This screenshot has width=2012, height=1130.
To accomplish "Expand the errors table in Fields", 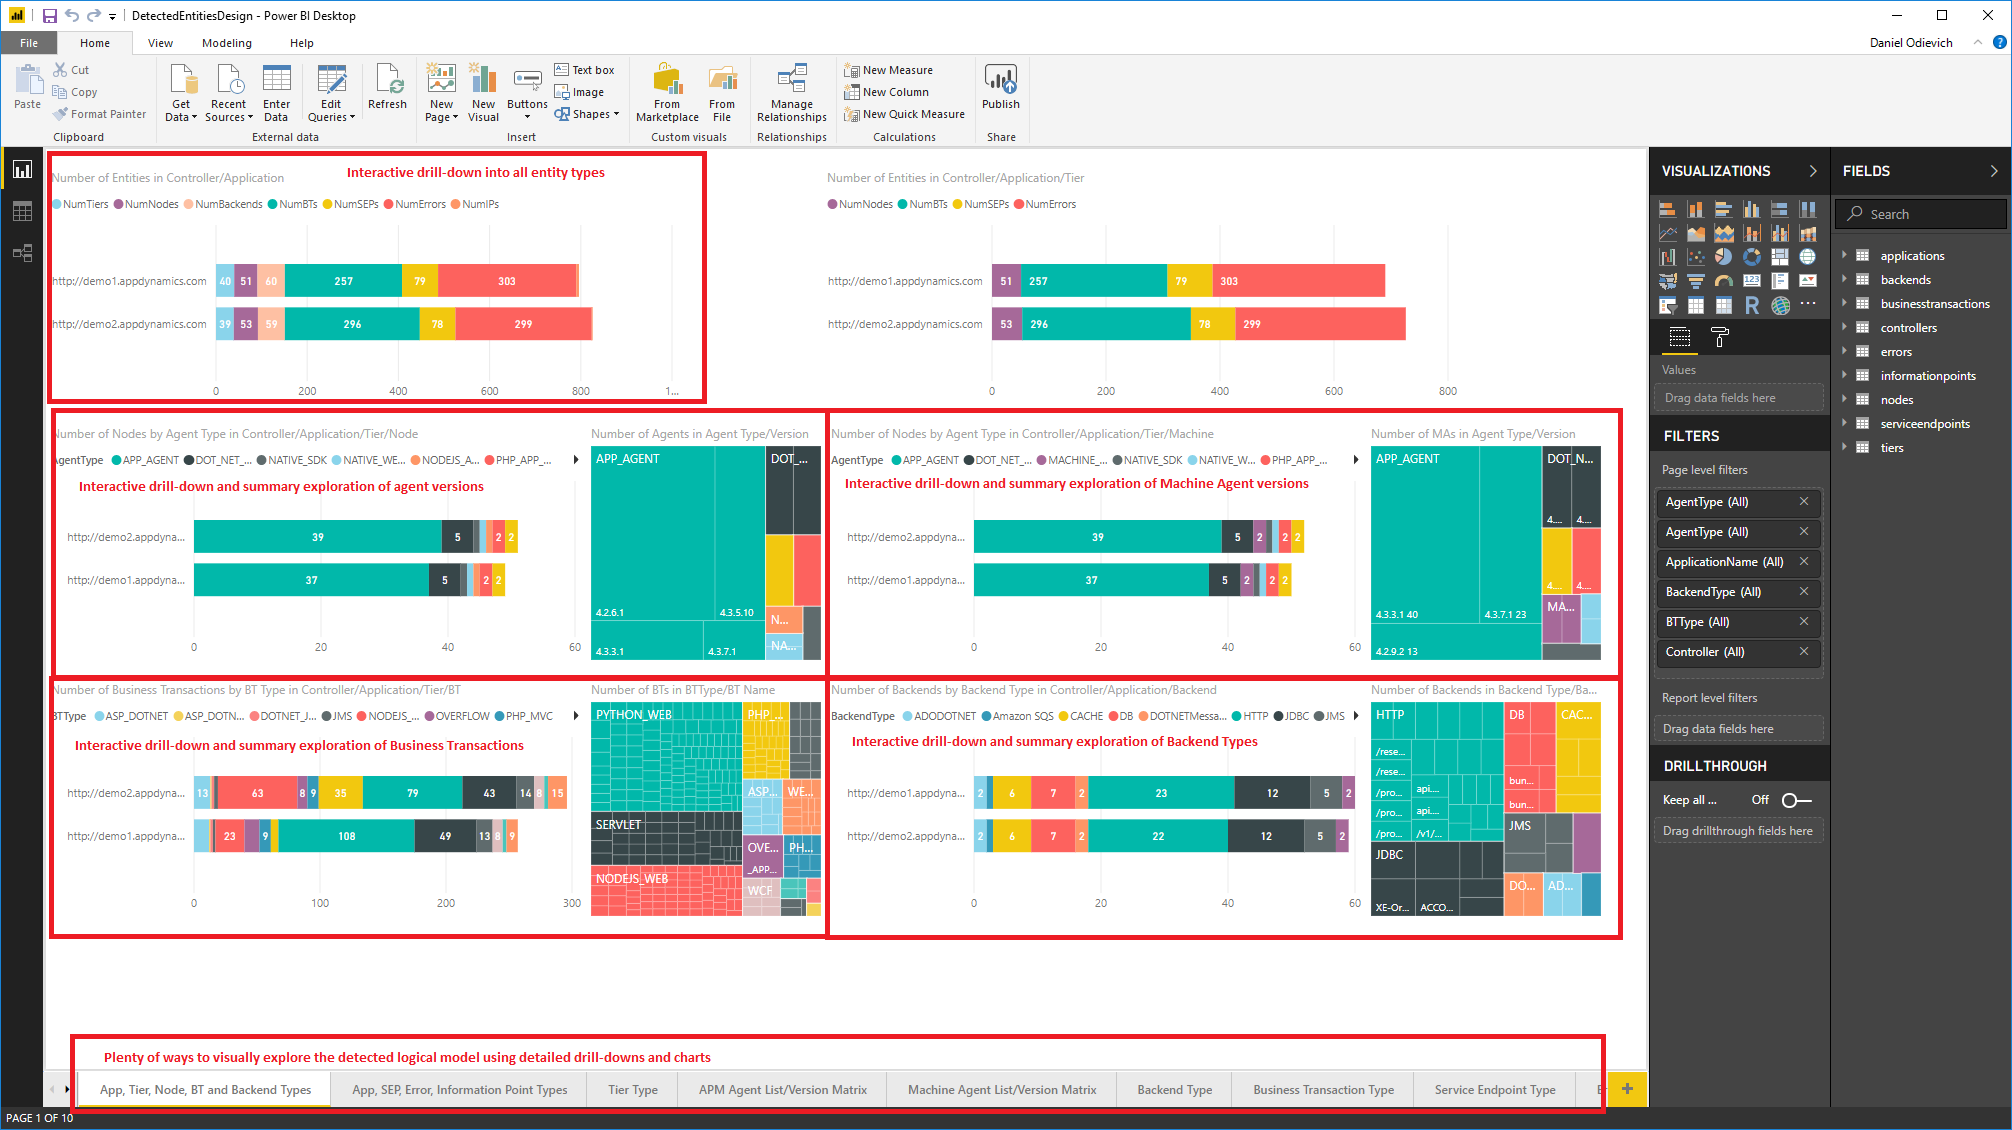I will click(1844, 352).
